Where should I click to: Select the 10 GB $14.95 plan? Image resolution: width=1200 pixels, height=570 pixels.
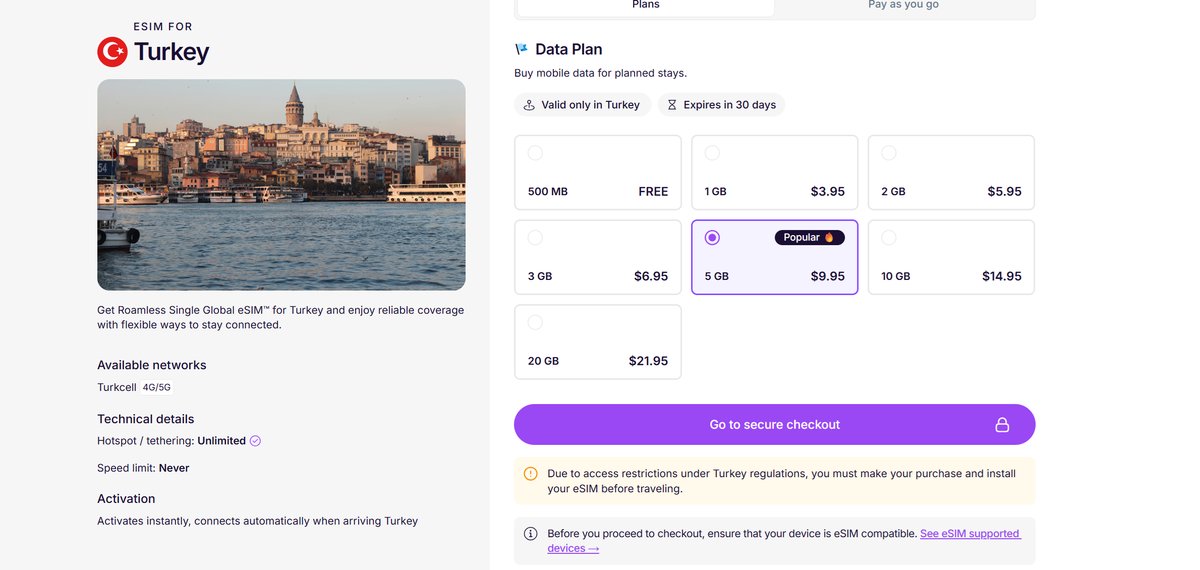click(951, 257)
